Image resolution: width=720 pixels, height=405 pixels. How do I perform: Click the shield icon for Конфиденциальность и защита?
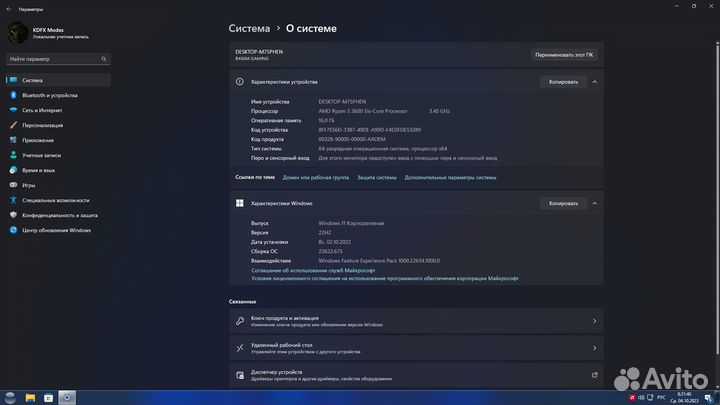(13, 215)
